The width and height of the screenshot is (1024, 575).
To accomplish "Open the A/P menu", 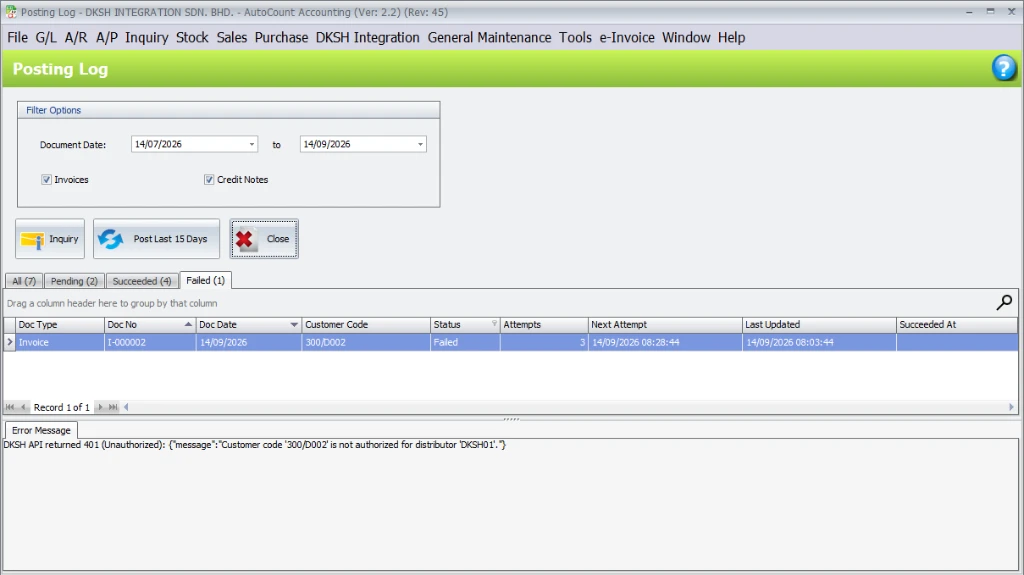I will click(107, 37).
